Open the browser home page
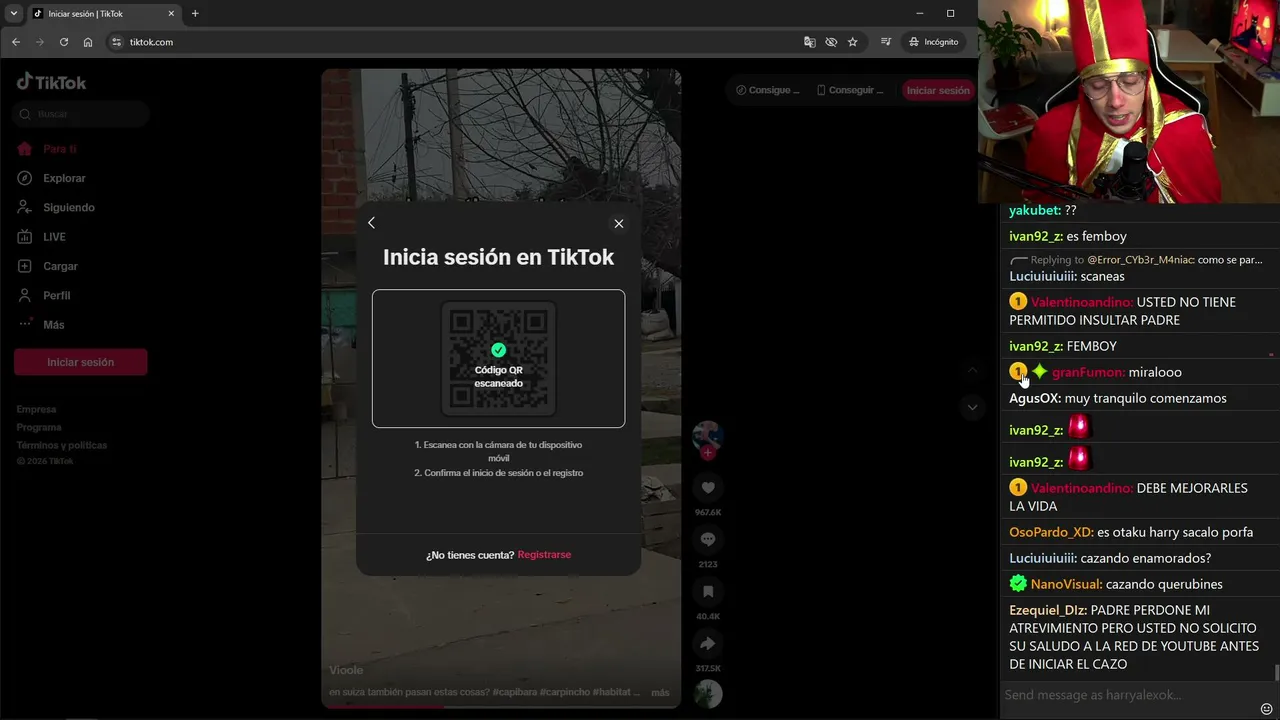This screenshot has height=720, width=1280. [88, 42]
